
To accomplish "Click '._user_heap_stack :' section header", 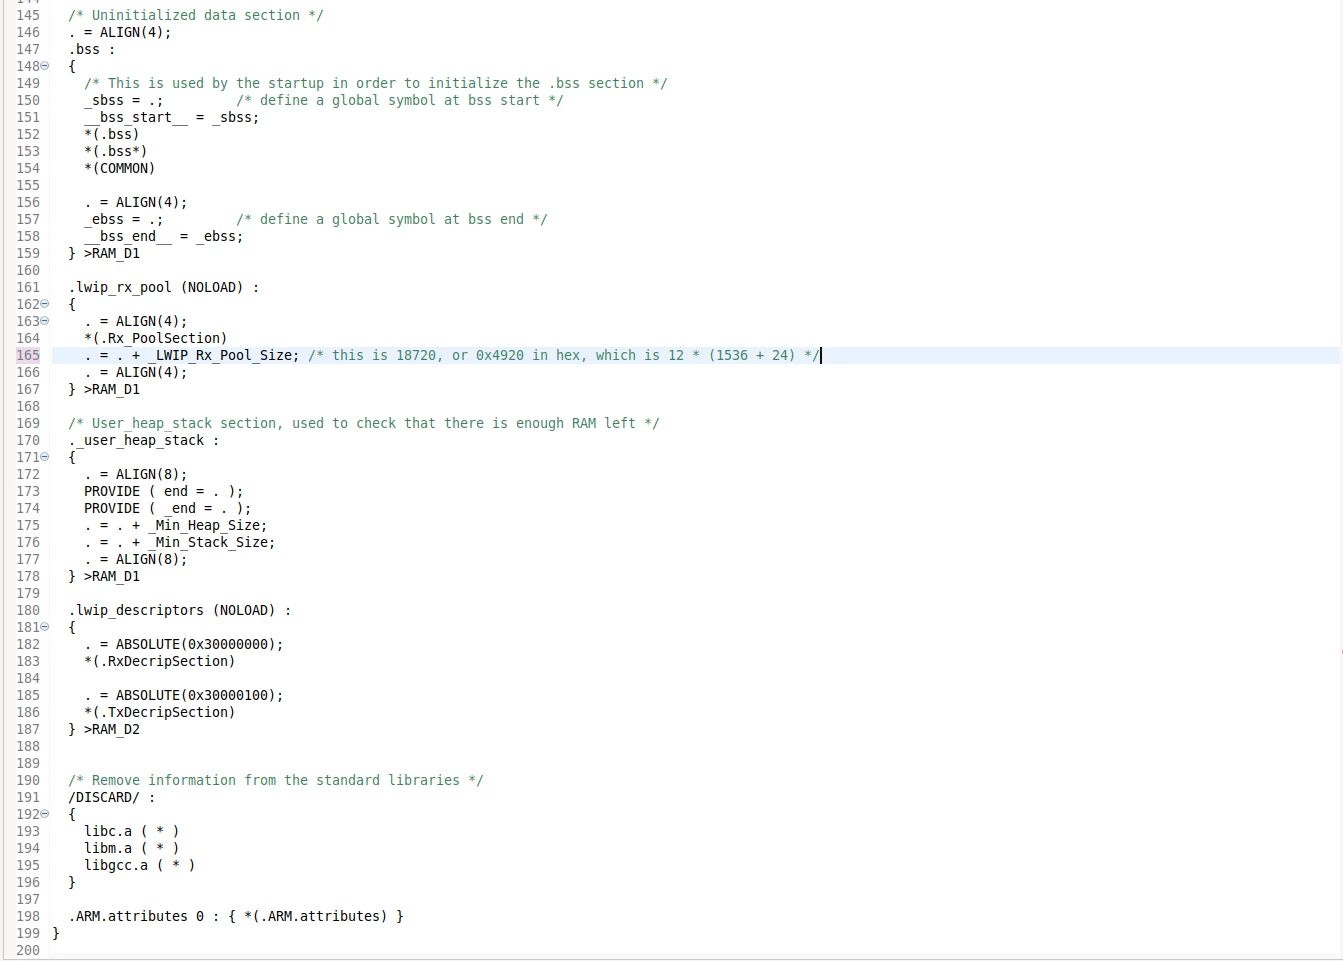I will tap(143, 440).
